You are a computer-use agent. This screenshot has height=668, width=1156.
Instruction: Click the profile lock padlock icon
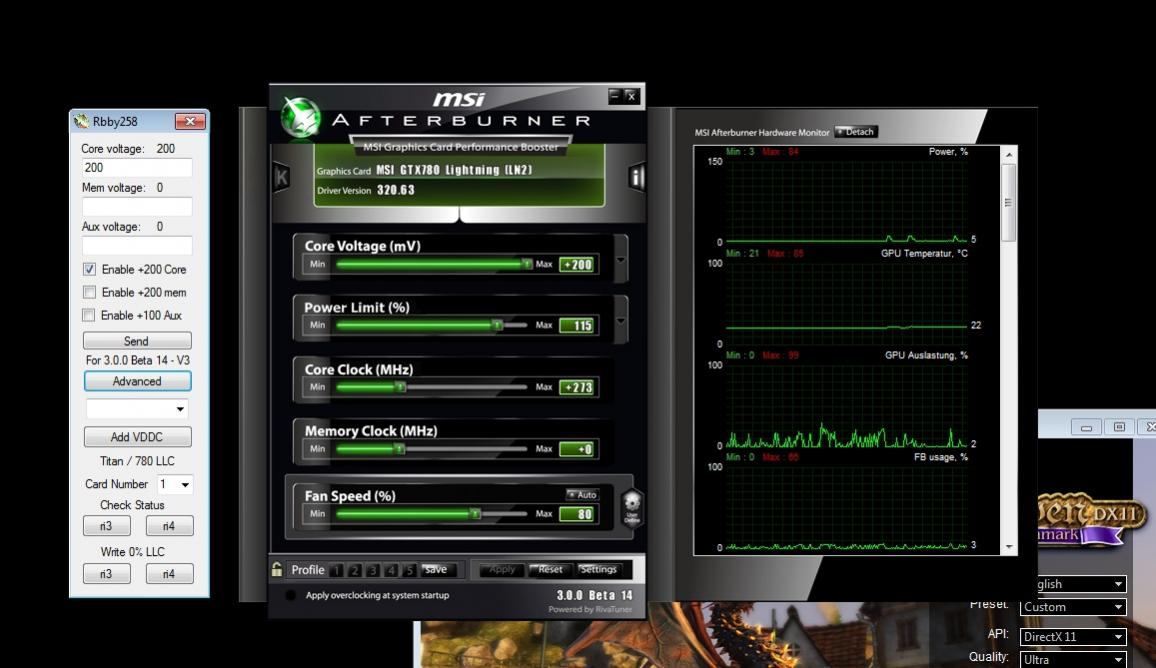pos(276,569)
